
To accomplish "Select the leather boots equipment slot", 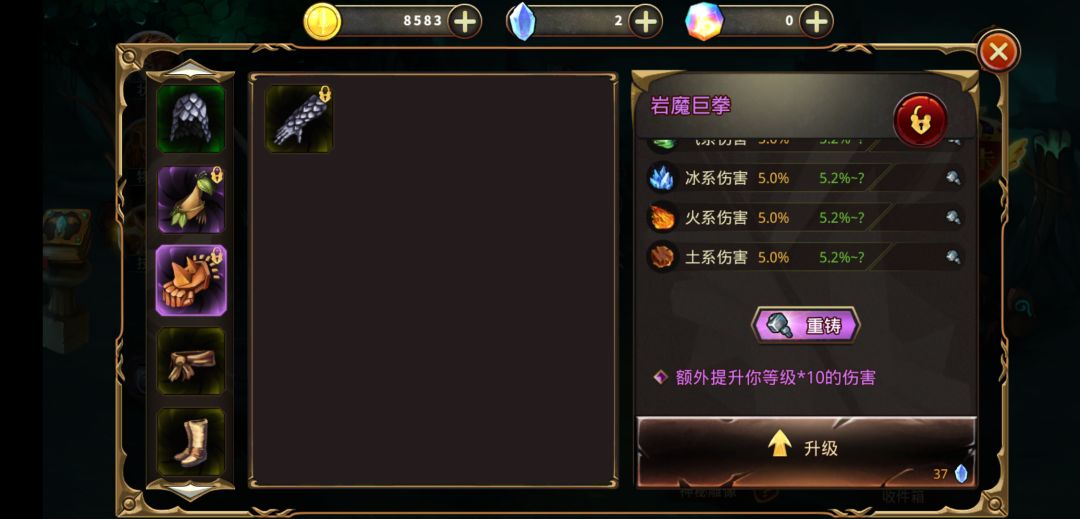I will click(x=191, y=442).
